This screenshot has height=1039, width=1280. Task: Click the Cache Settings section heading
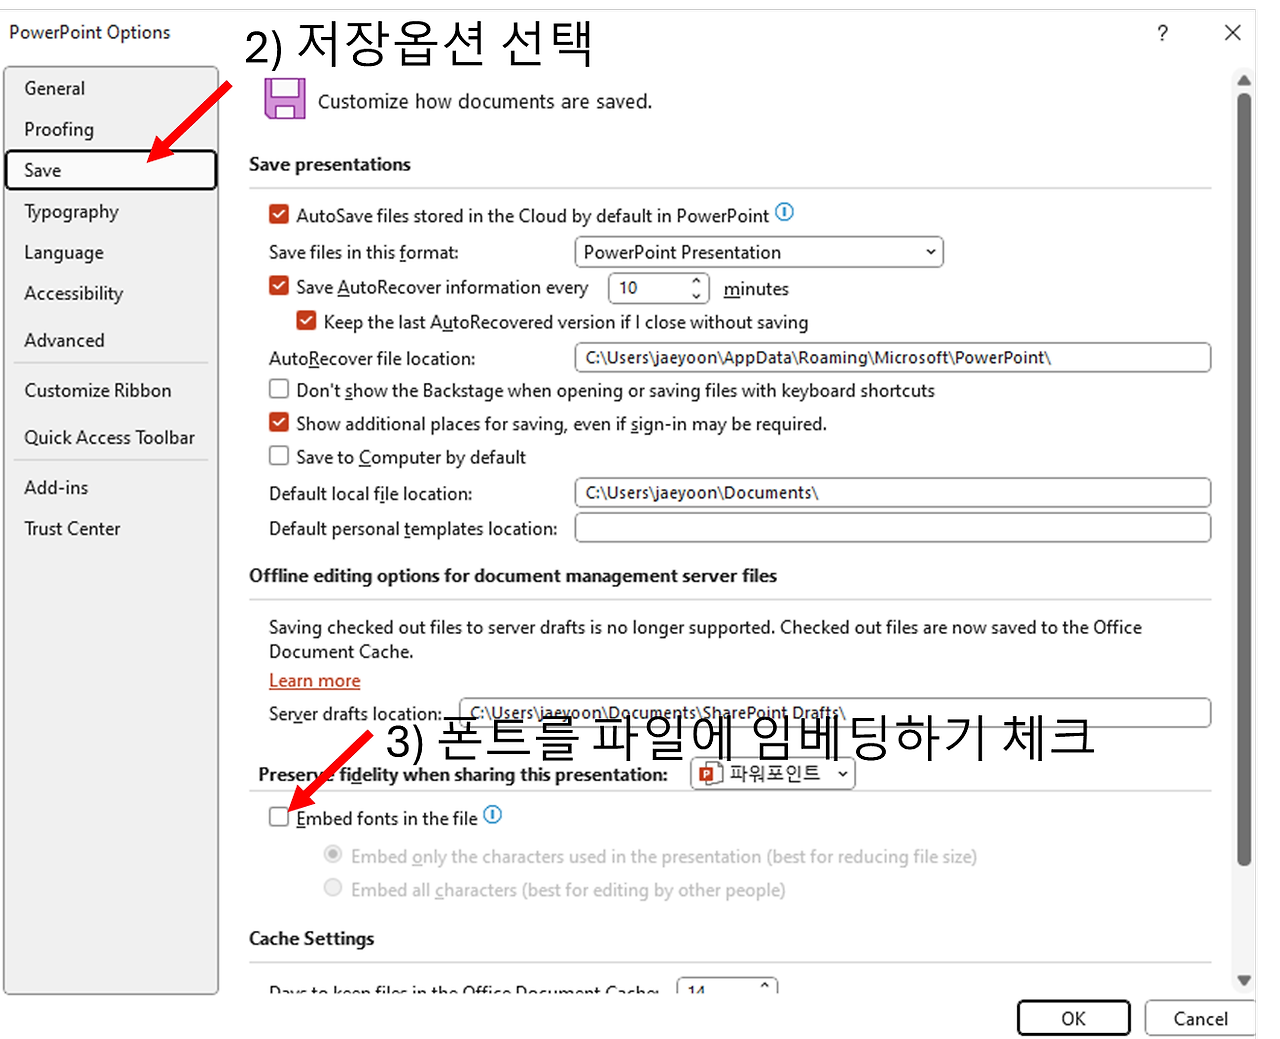(312, 938)
